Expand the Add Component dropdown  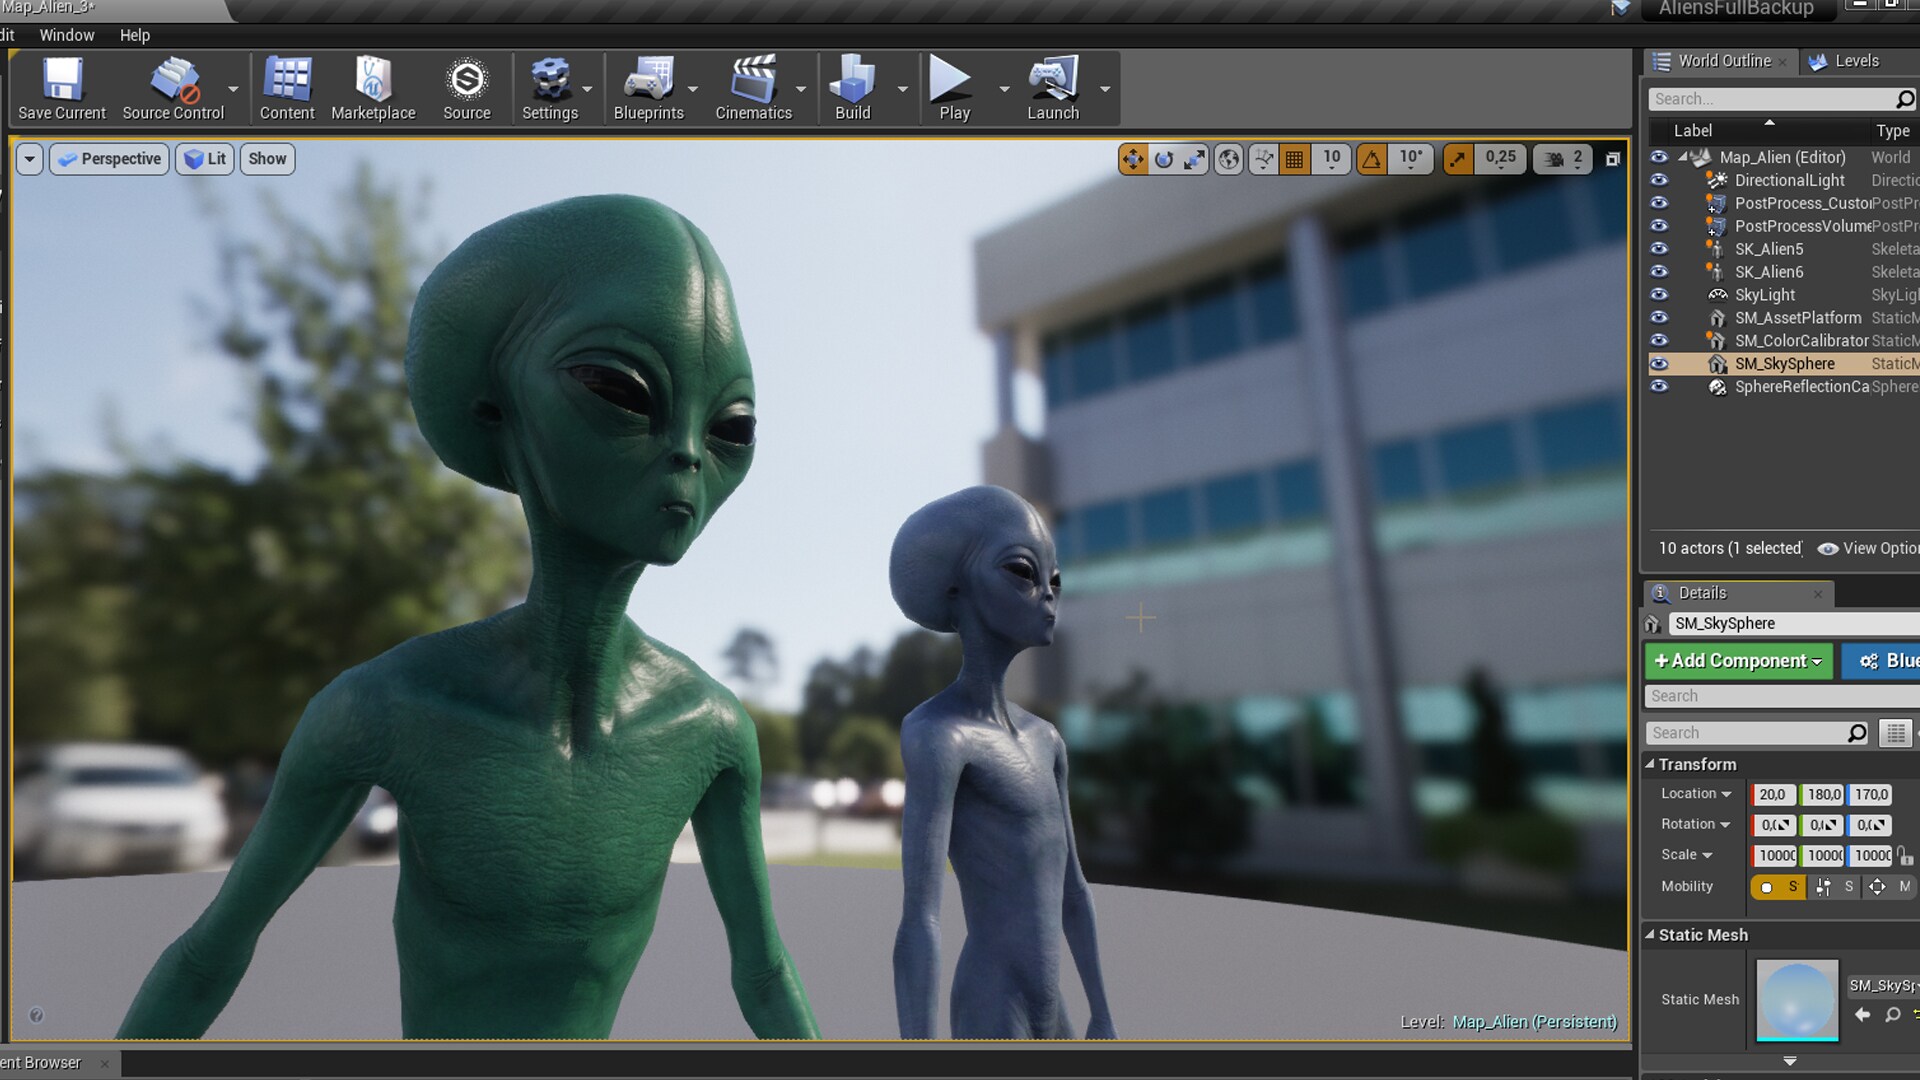point(1737,661)
